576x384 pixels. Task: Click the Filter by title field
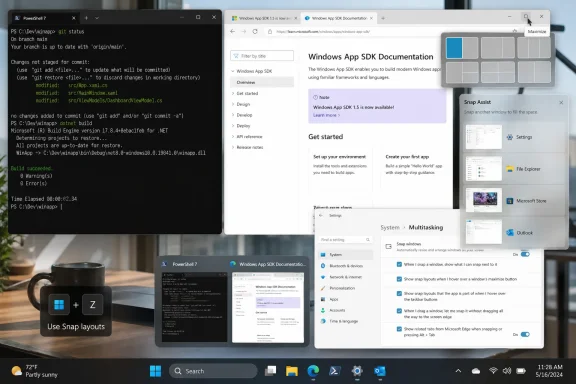[262, 56]
